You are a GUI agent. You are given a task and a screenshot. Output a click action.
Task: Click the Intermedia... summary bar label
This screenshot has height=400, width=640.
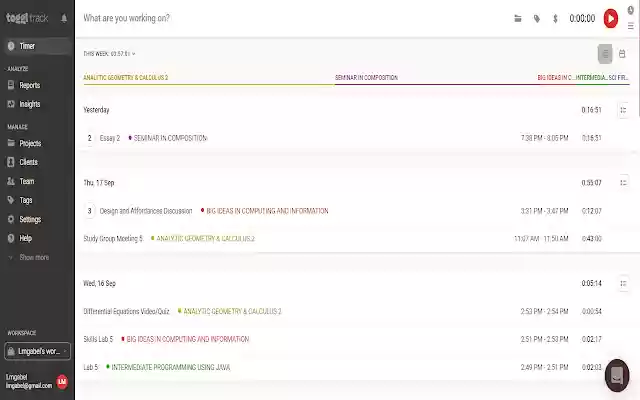[x=591, y=78]
